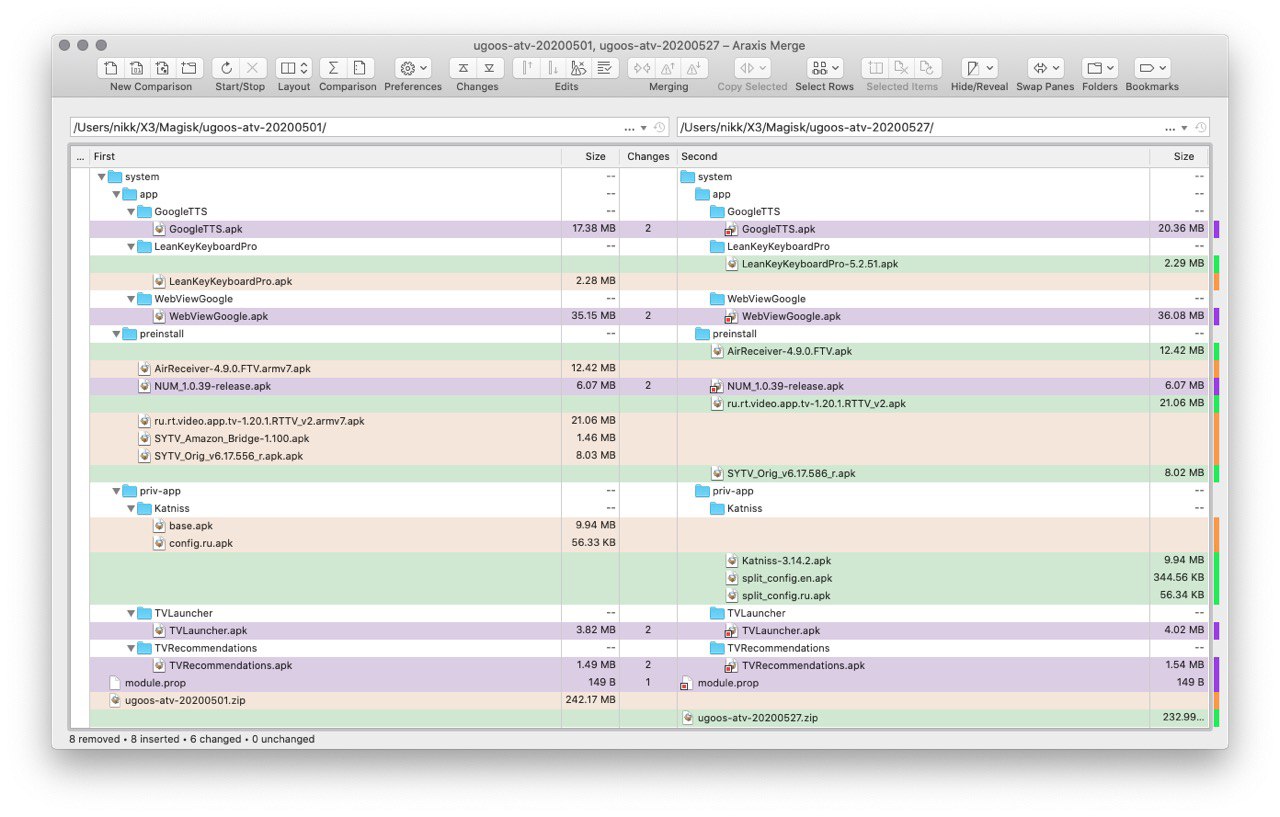The width and height of the screenshot is (1280, 817).
Task: Open the right path recent dropdown arrow
Action: pyautogui.click(x=1186, y=128)
